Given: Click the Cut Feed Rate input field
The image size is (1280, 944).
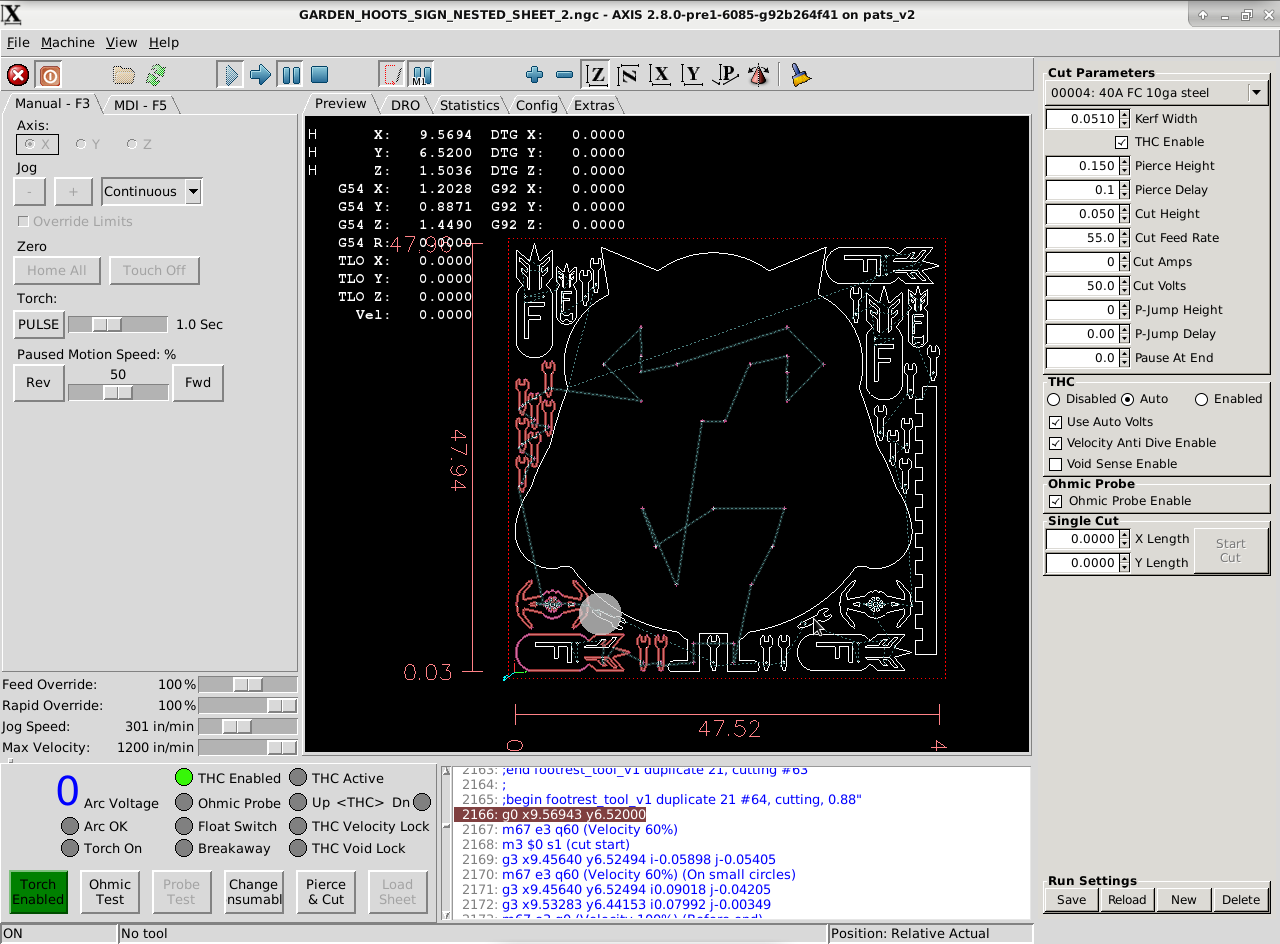Looking at the screenshot, I should (1081, 238).
